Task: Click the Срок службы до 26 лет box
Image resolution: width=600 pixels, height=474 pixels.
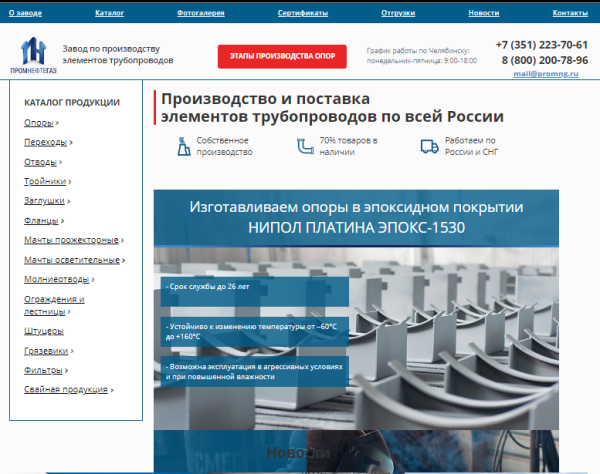Action: [254, 292]
